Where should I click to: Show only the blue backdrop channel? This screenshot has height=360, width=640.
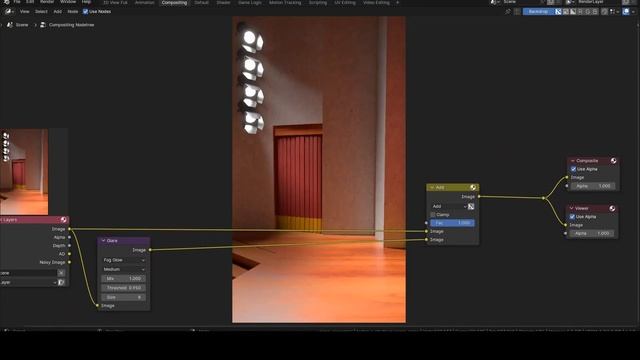(x=595, y=11)
